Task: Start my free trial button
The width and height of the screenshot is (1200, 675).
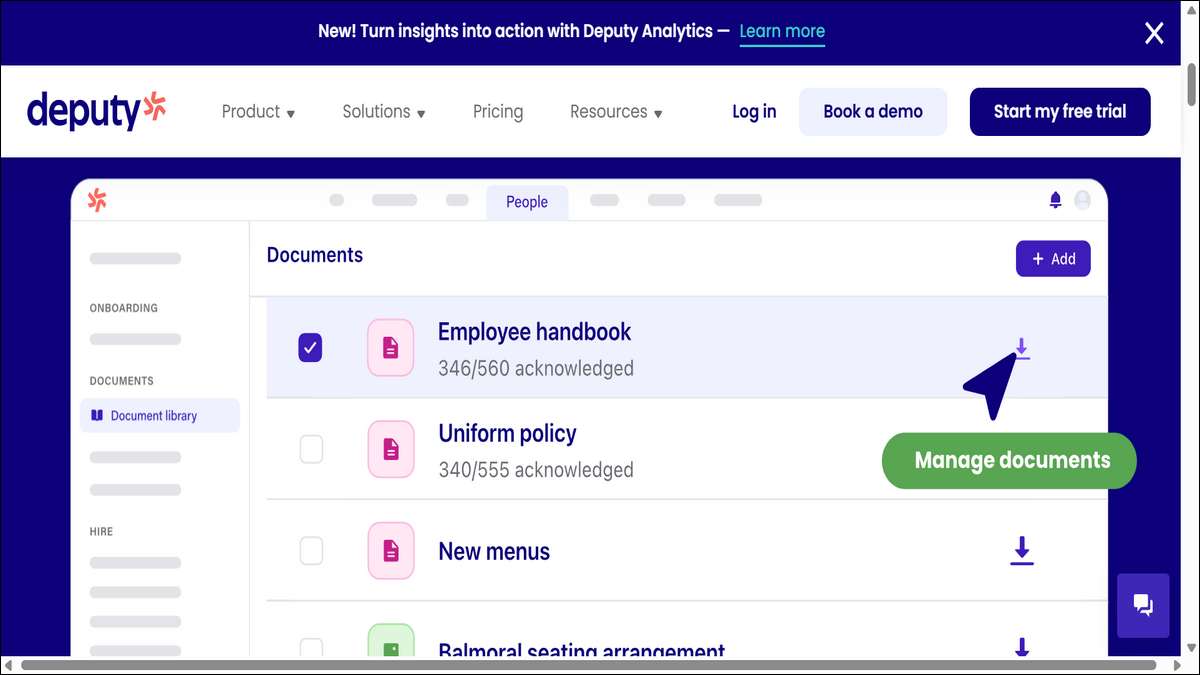Action: (1060, 112)
